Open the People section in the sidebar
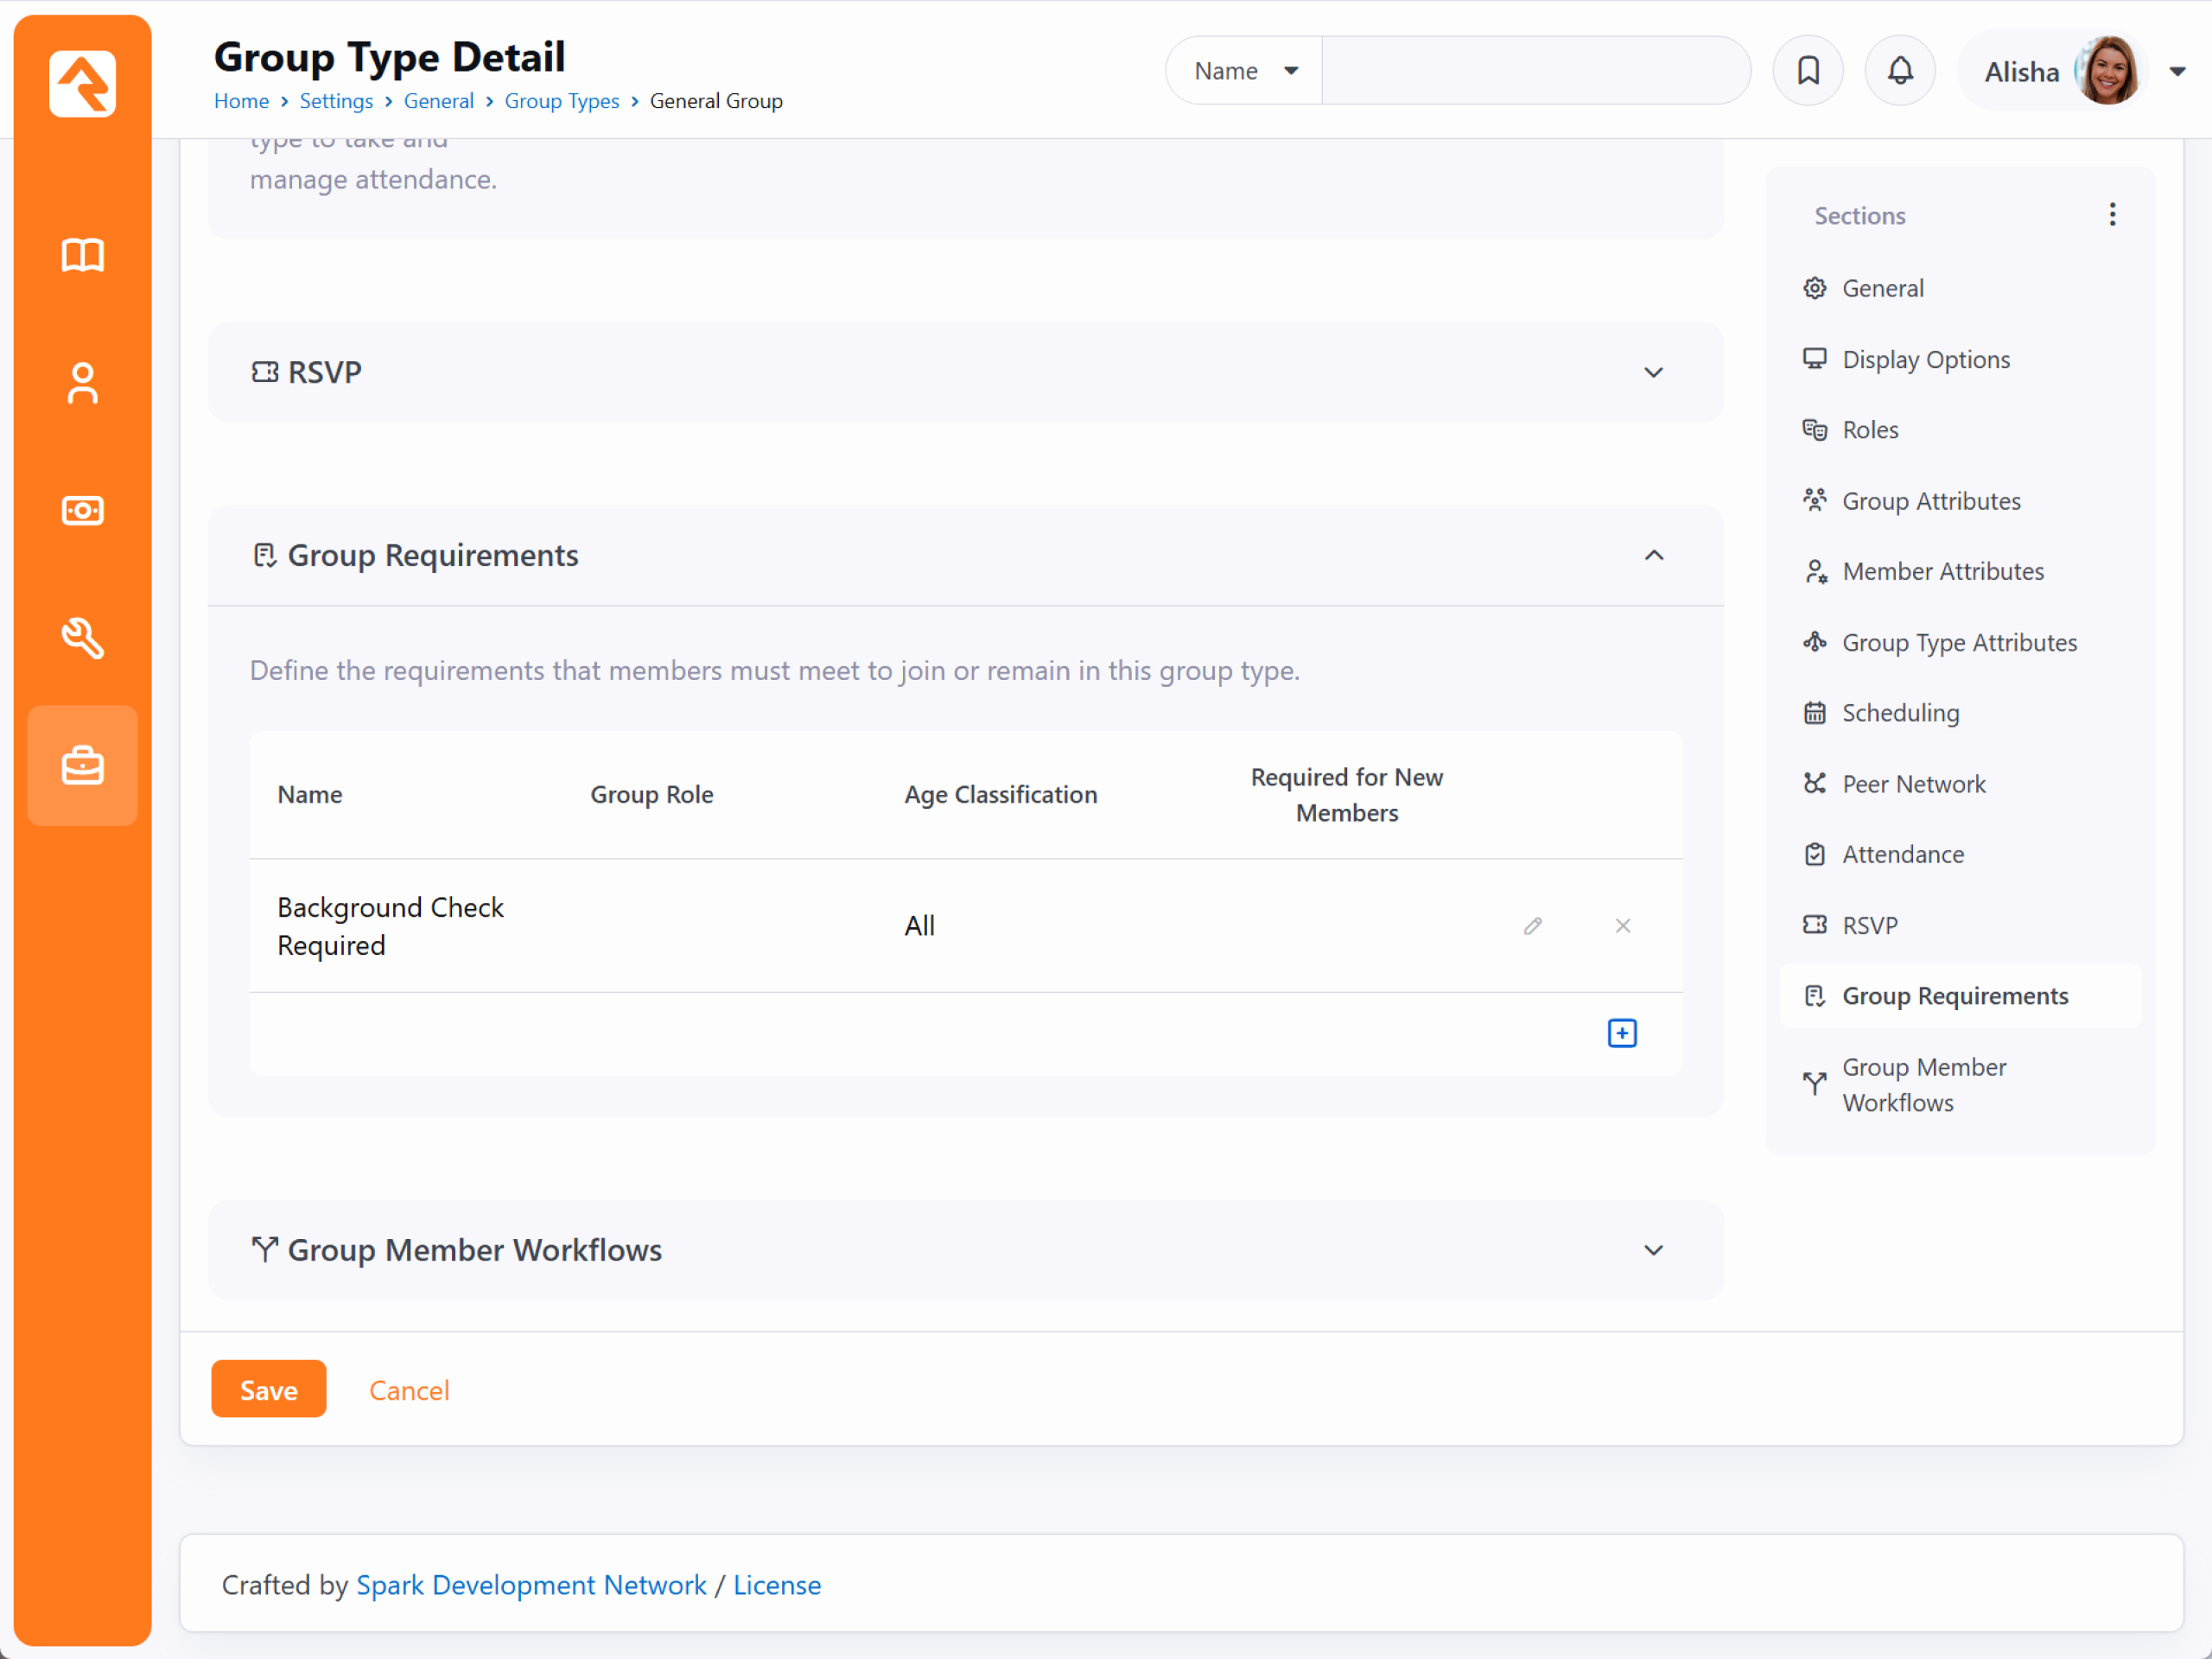The image size is (2212, 1659). pos(82,383)
